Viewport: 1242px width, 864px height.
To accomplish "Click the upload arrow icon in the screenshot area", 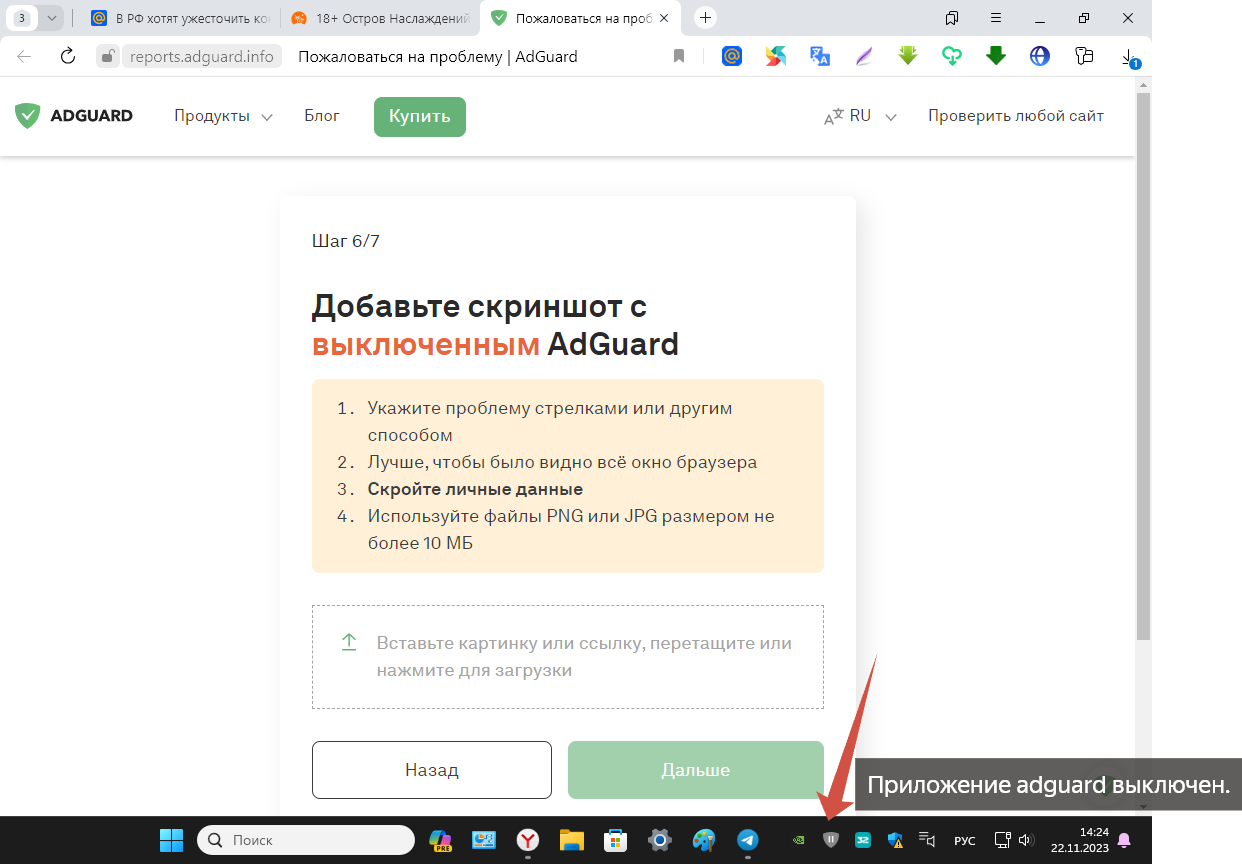I will (348, 644).
